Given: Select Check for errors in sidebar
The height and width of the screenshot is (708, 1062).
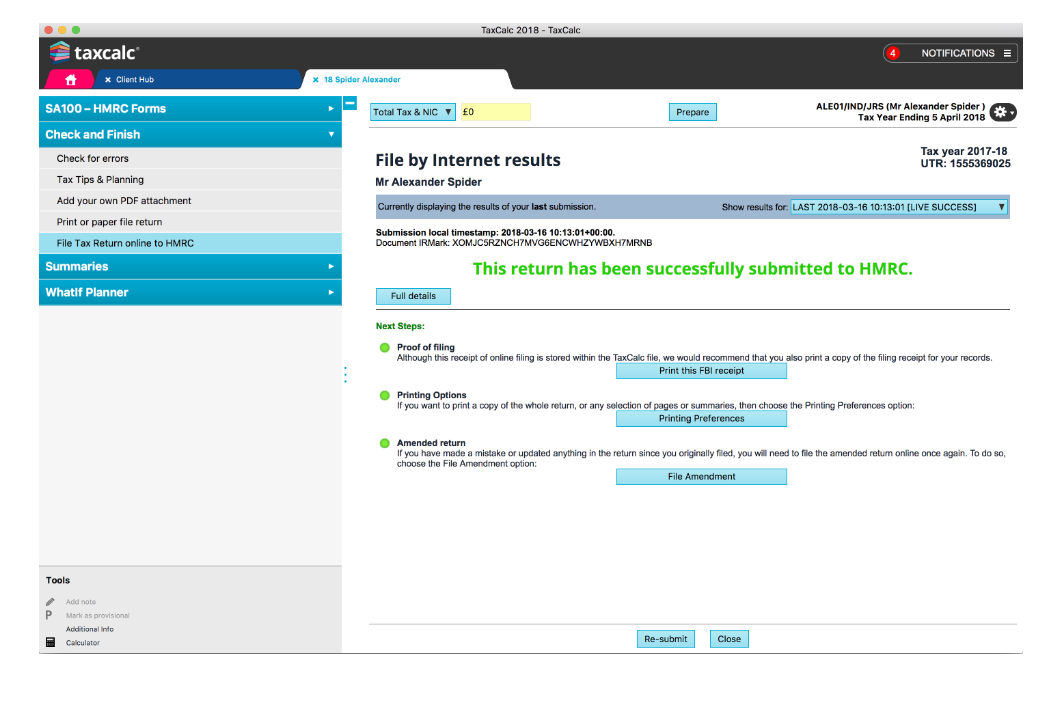Looking at the screenshot, I should (x=93, y=158).
